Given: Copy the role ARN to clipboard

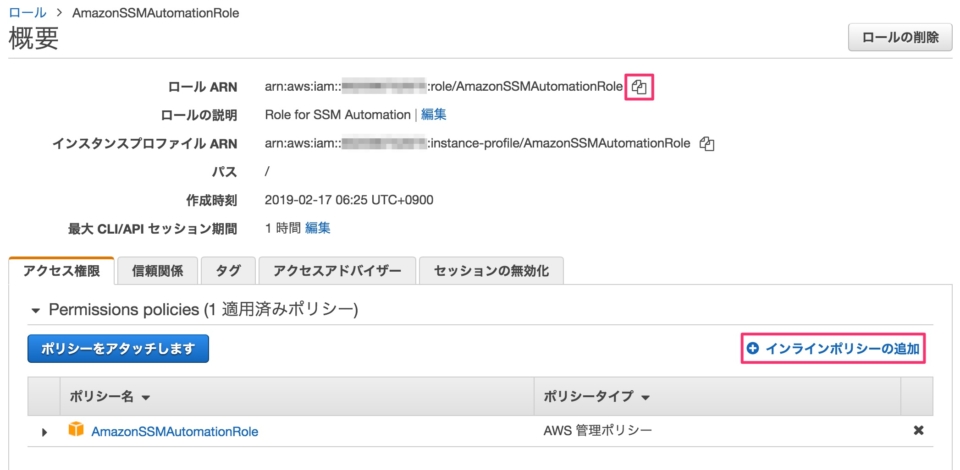Looking at the screenshot, I should click(x=639, y=87).
